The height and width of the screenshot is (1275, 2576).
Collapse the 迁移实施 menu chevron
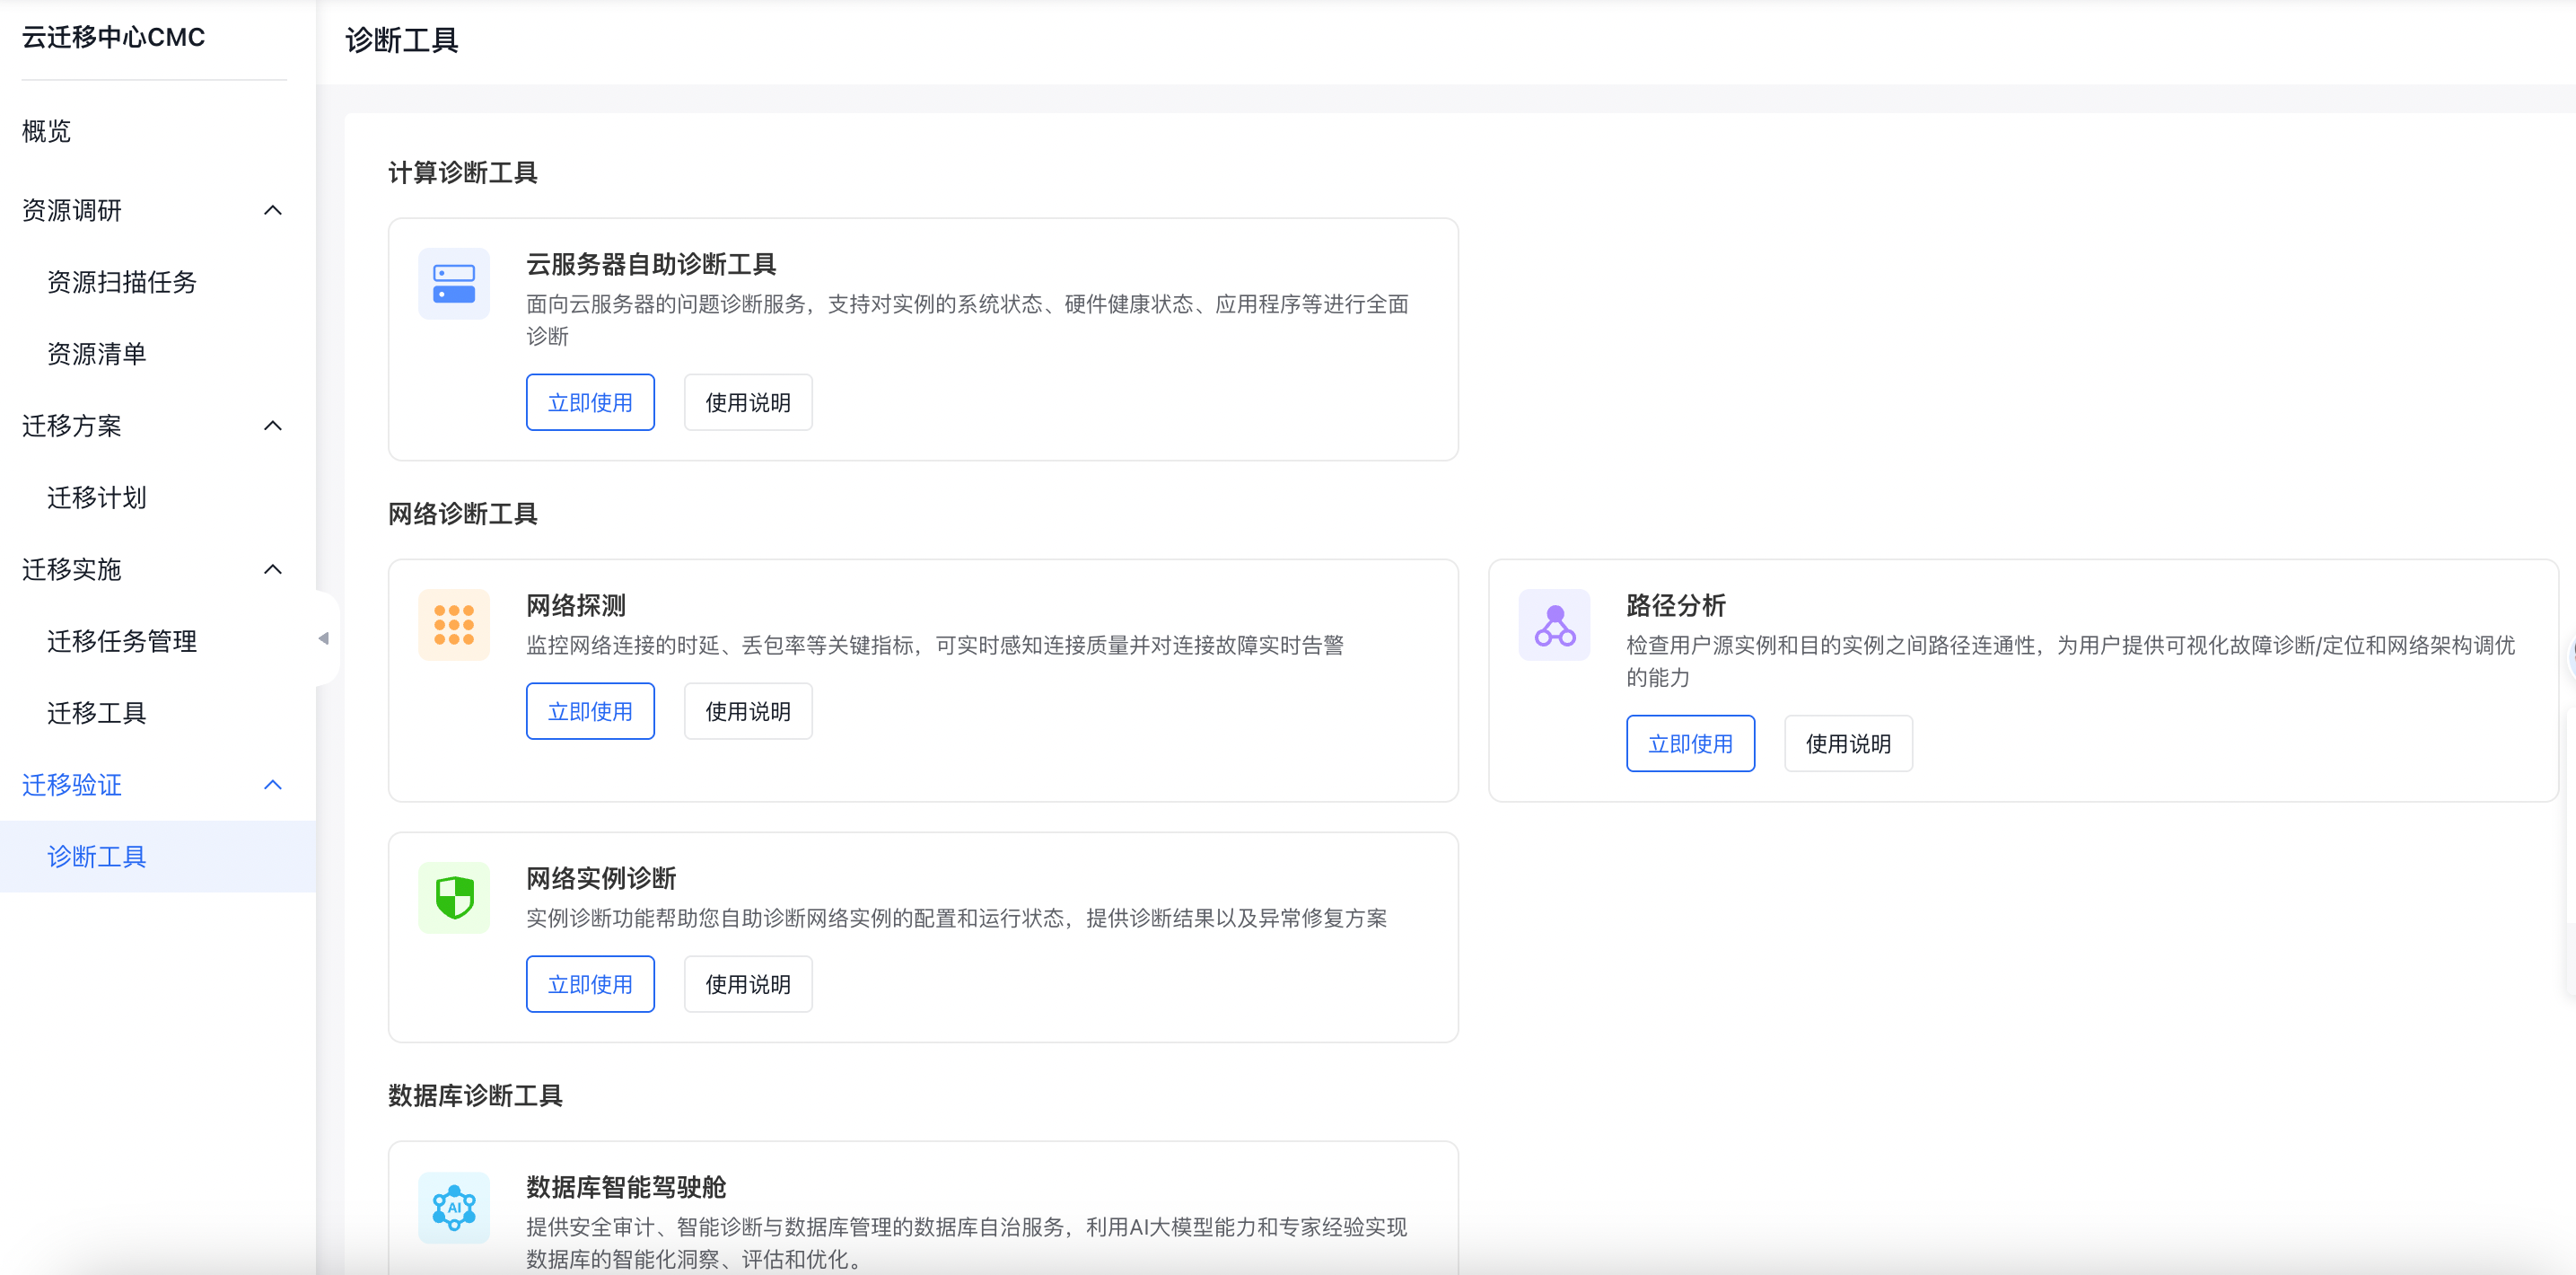[x=273, y=569]
